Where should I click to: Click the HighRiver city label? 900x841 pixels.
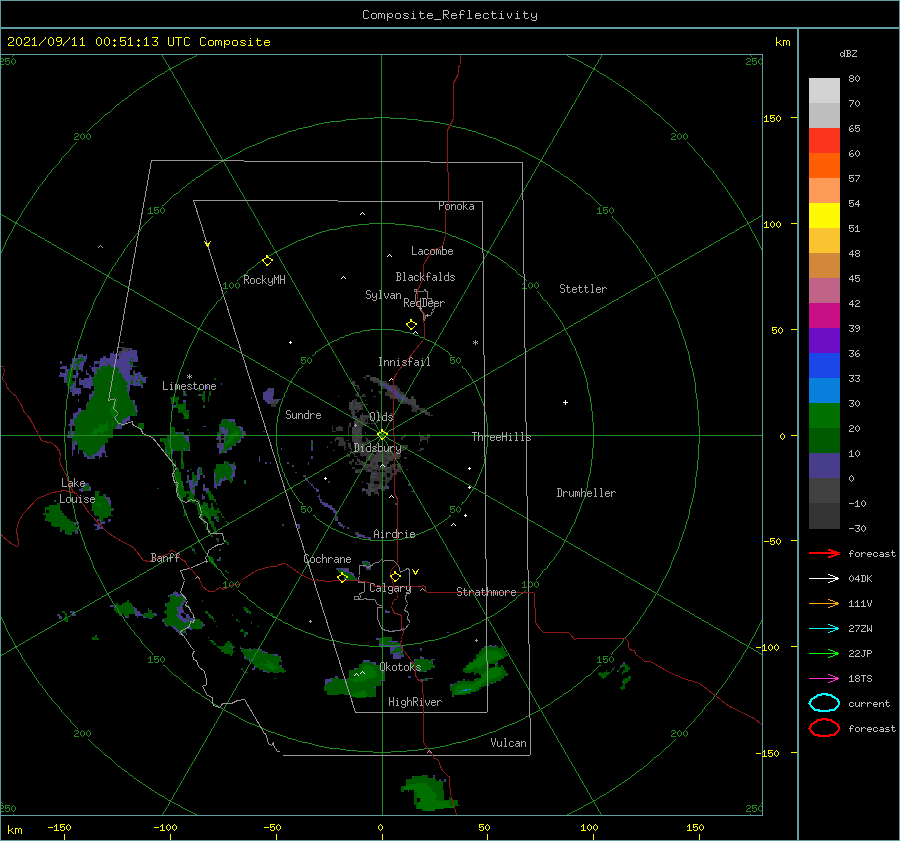415,702
